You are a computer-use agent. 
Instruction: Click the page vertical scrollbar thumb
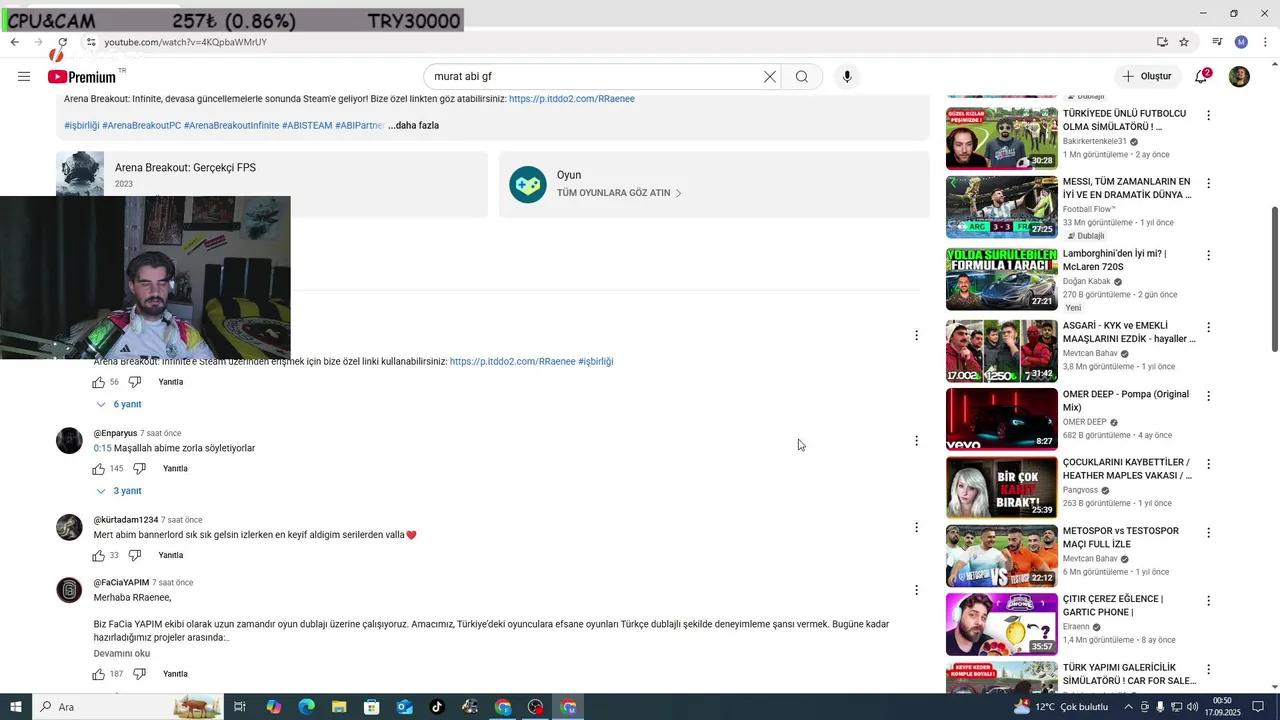pos(1274,278)
